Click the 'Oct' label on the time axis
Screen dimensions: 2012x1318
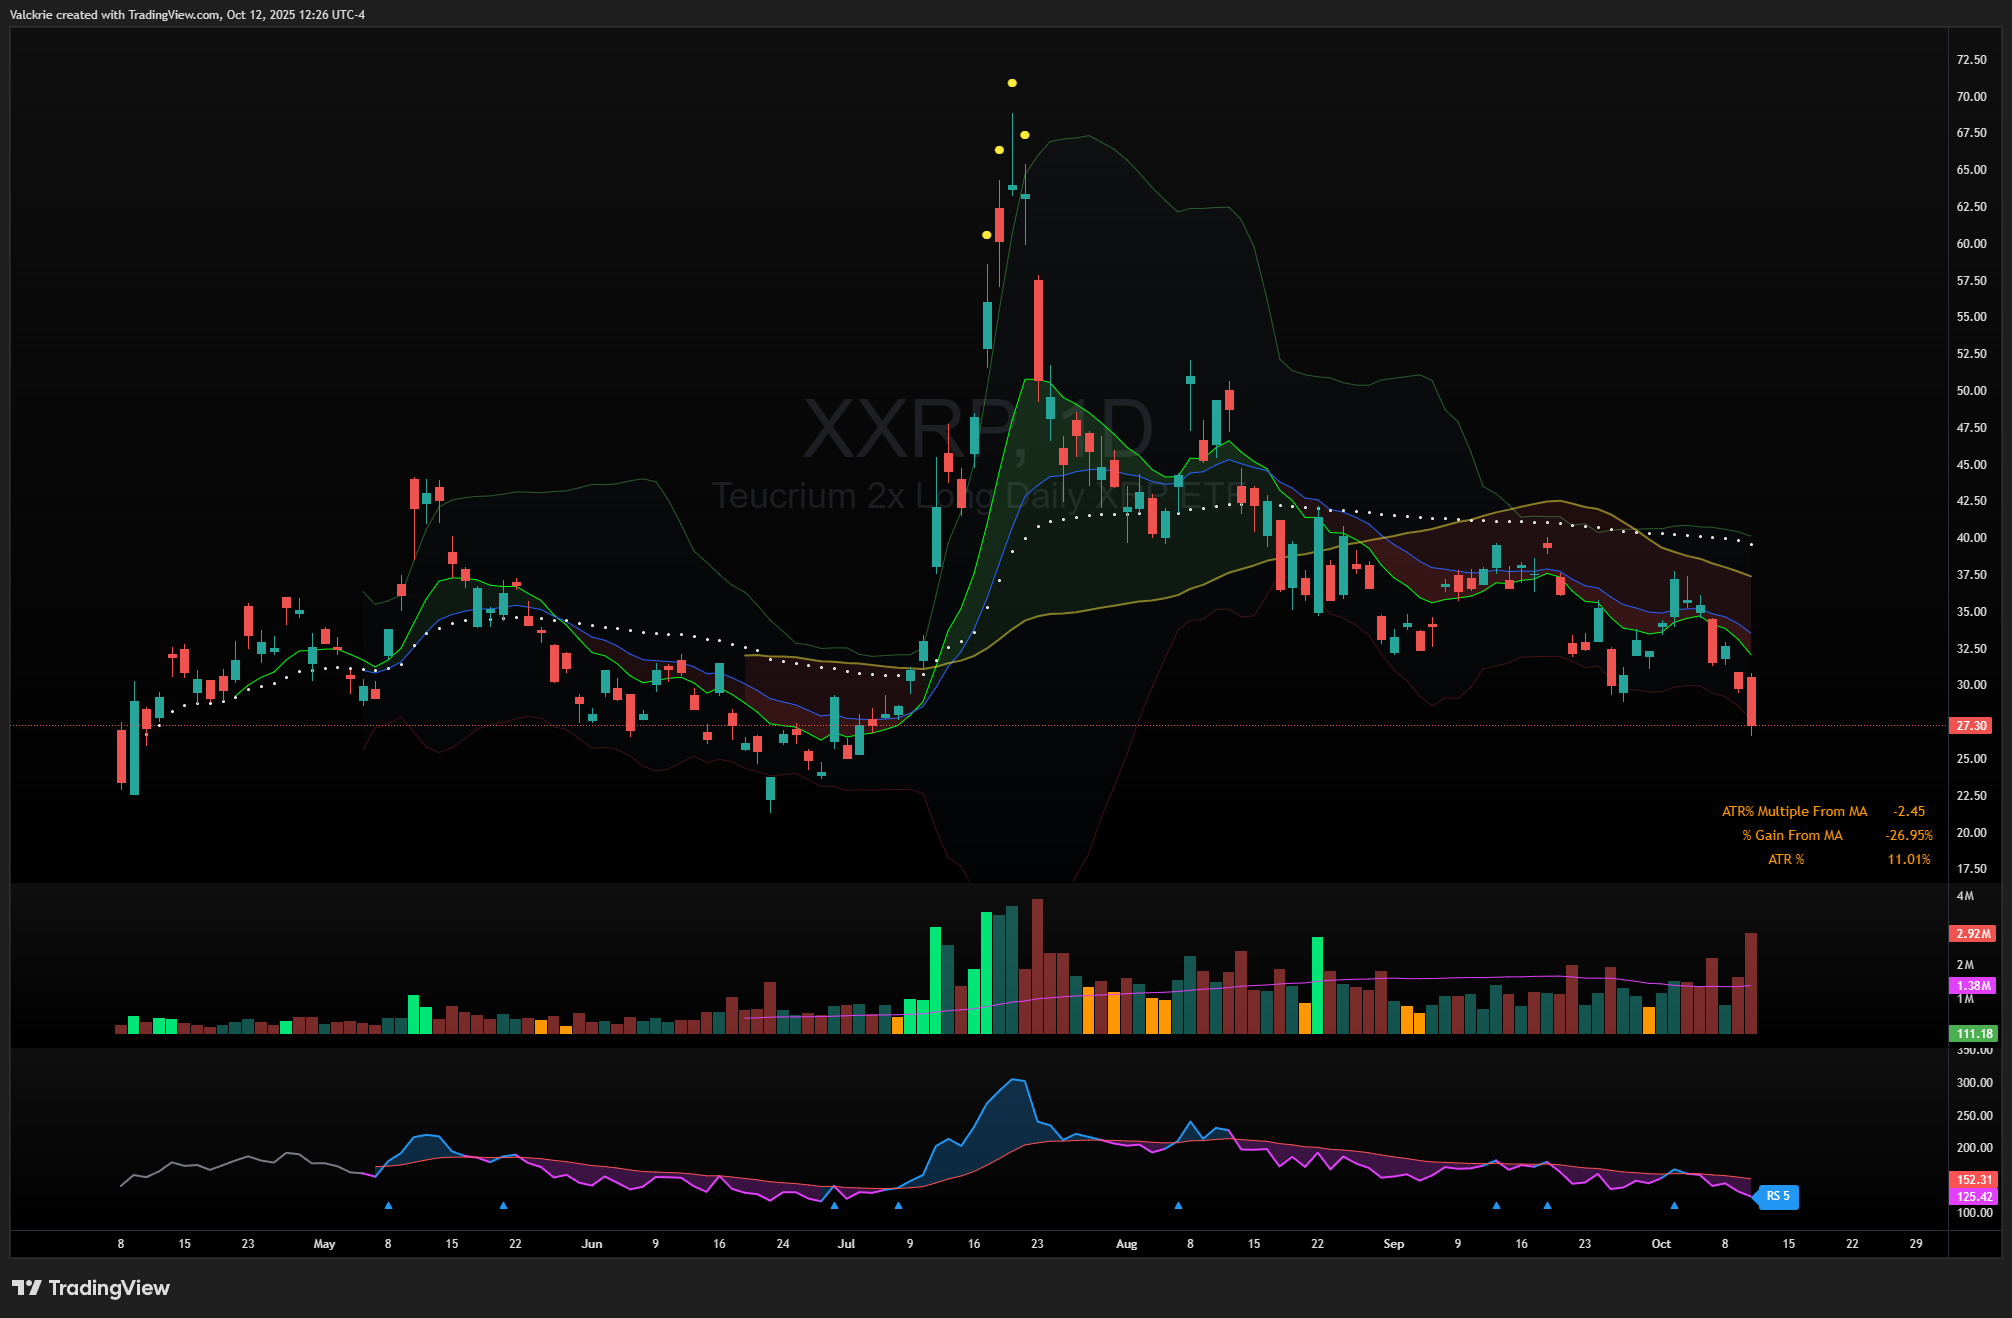1660,1244
